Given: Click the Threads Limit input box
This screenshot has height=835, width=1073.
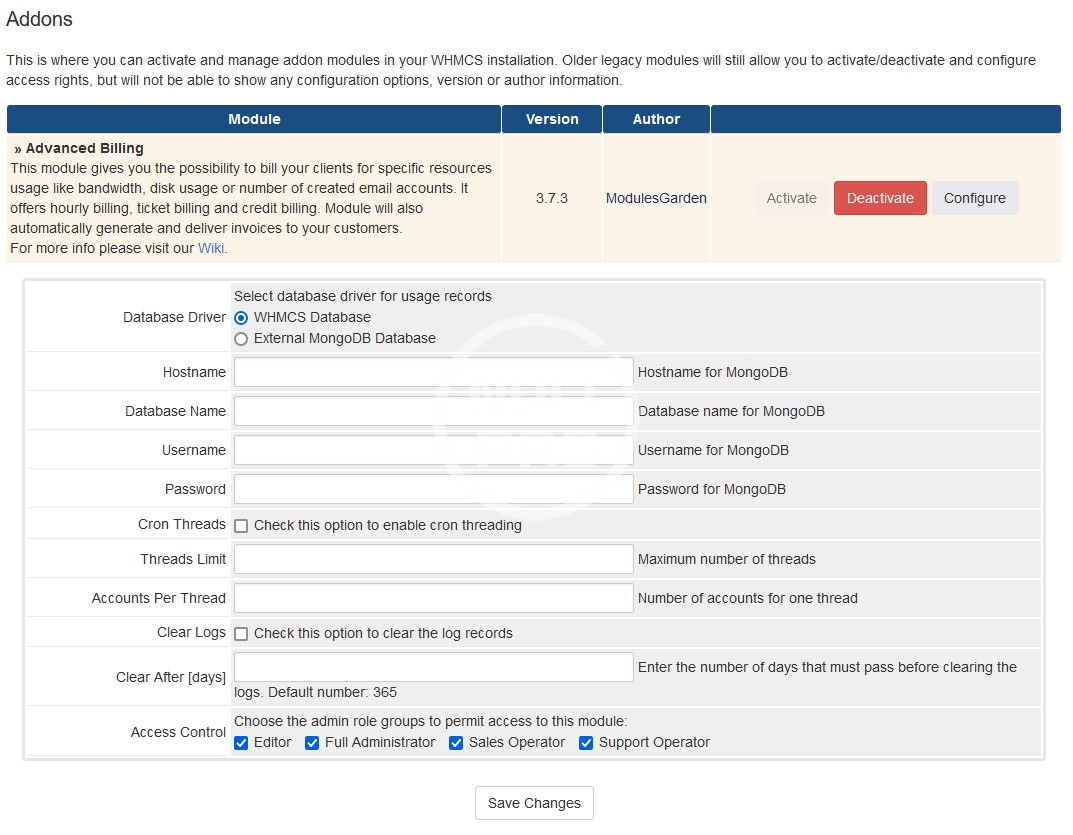Looking at the screenshot, I should pos(433,559).
